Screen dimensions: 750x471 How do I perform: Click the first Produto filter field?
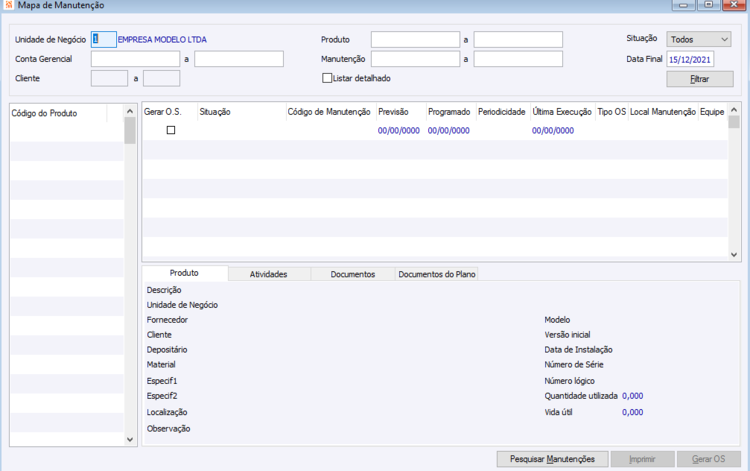coord(415,39)
